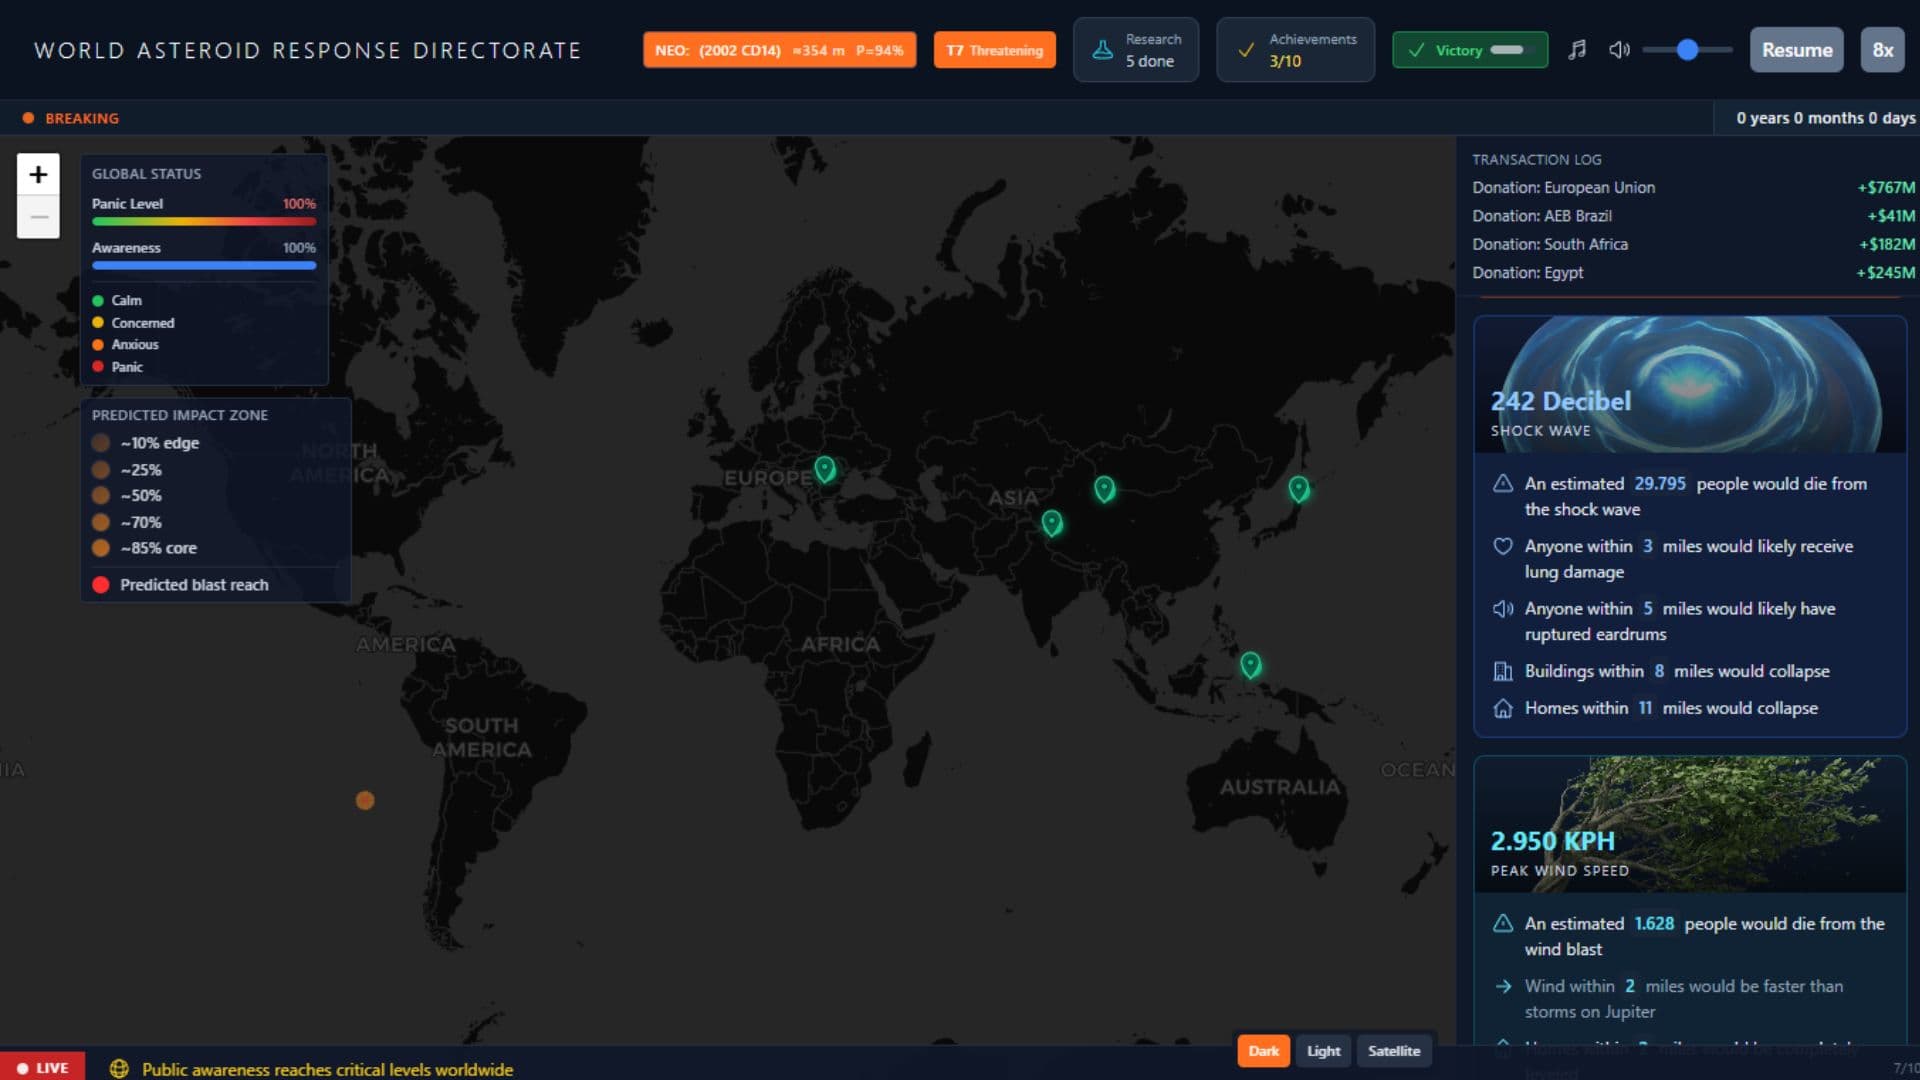This screenshot has width=1920, height=1080.
Task: Open the NEO 2002 CD14 info badge
Action: [x=779, y=50]
